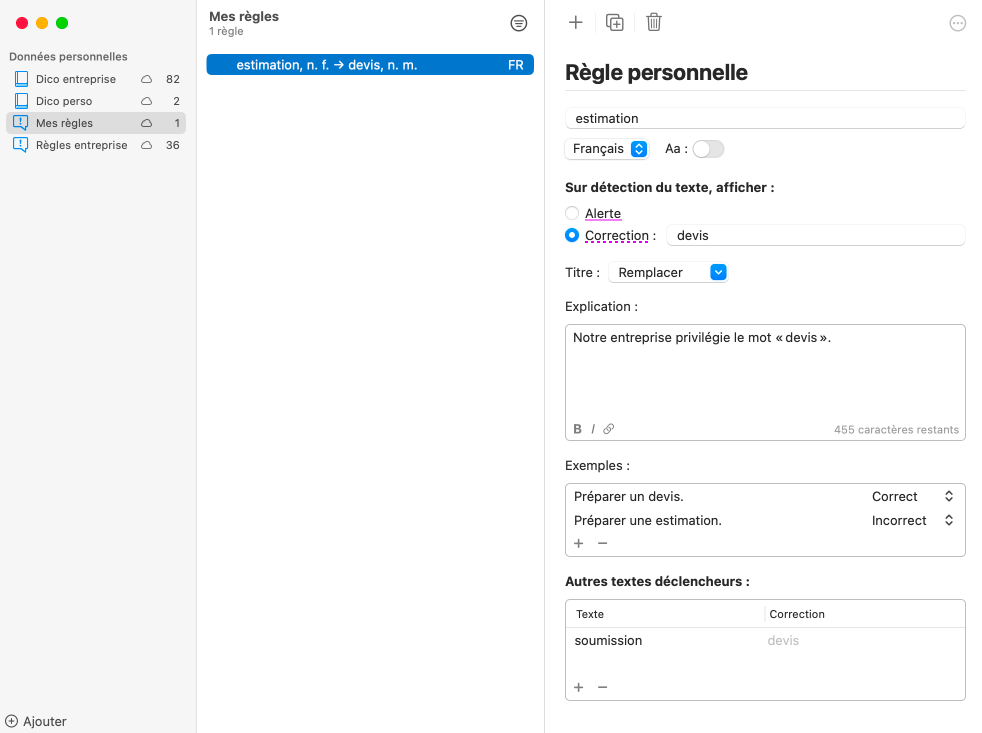Select the Alerte radio button

(x=572, y=213)
